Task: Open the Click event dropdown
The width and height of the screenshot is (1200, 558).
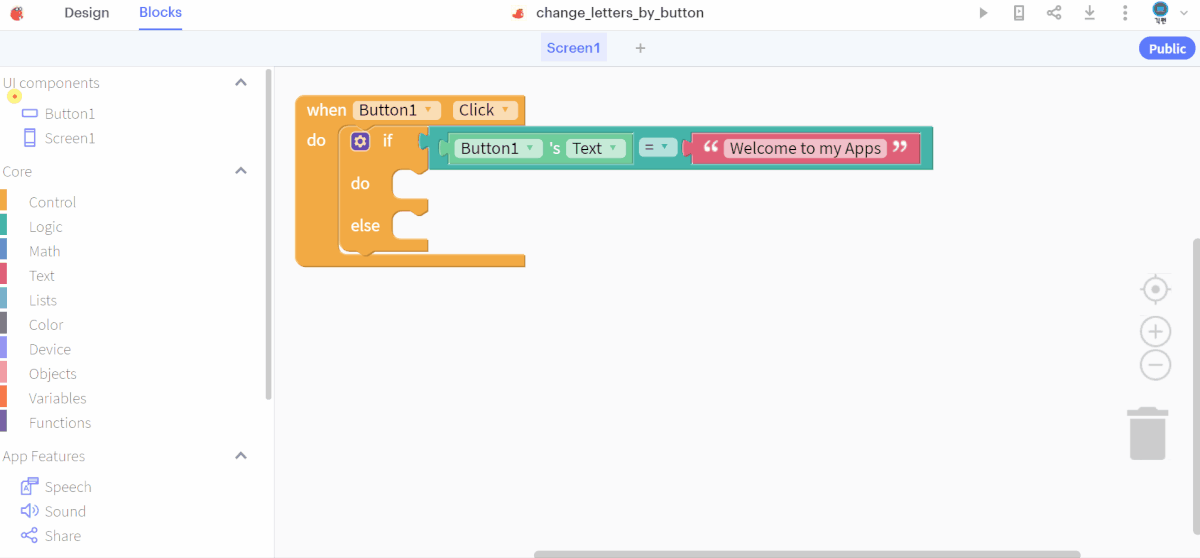Action: [485, 110]
